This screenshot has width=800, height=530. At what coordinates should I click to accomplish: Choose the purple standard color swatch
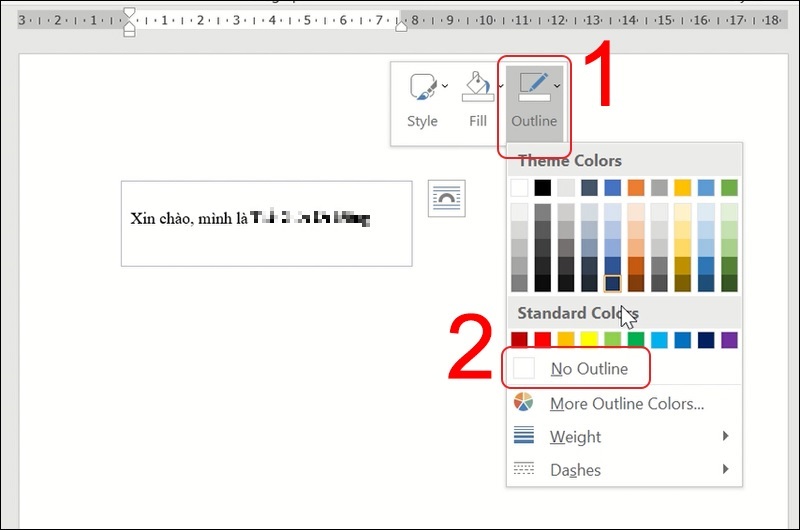tap(729, 340)
